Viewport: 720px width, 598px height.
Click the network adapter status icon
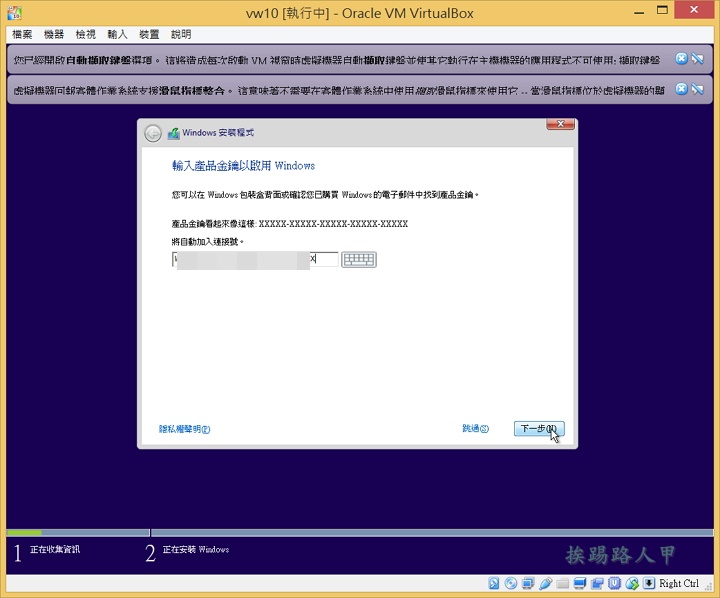click(x=528, y=583)
